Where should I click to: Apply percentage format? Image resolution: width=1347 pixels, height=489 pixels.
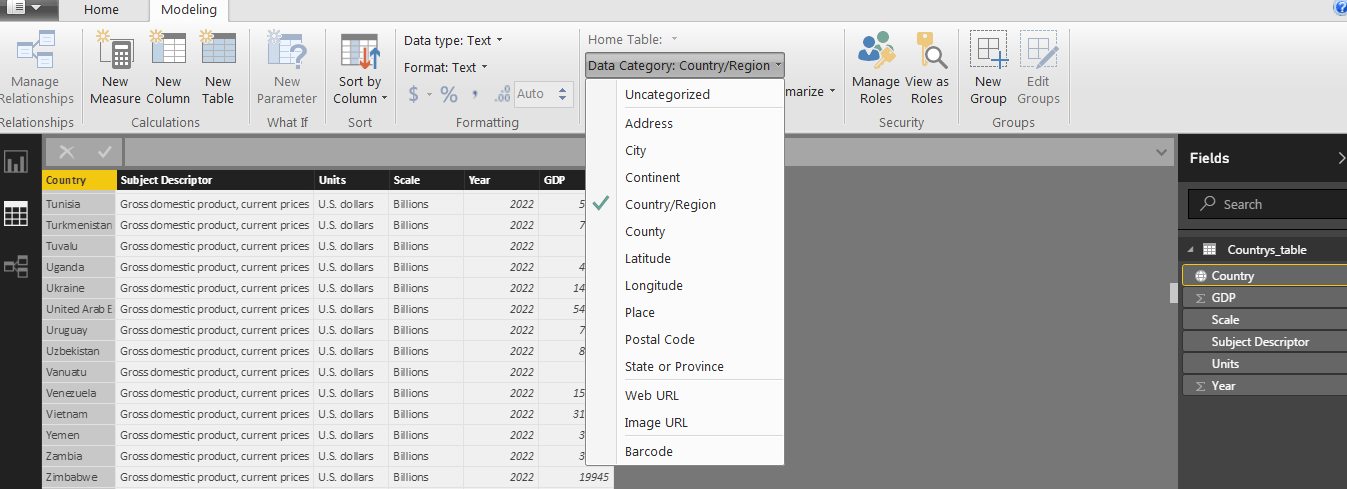coord(449,94)
